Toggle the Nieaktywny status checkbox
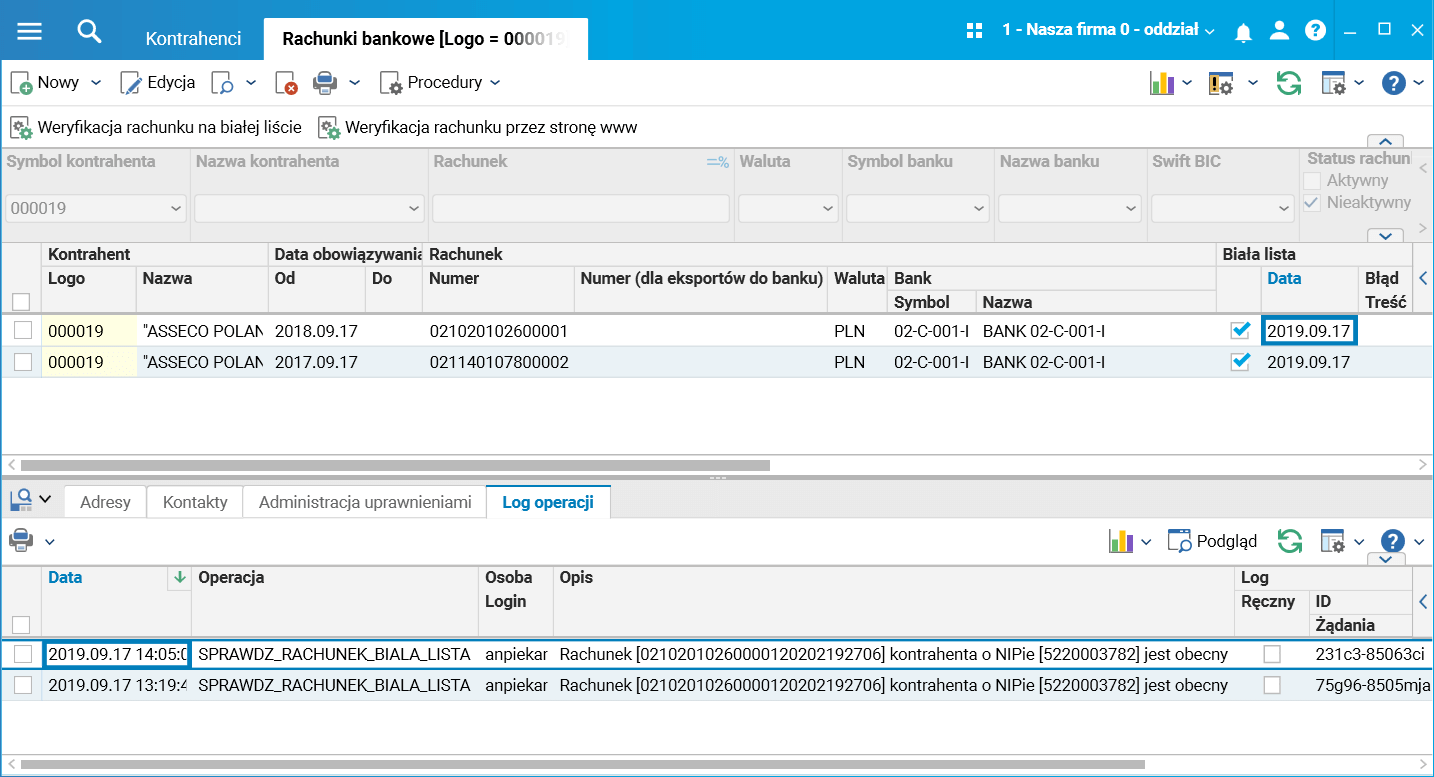Viewport: 1434px width, 777px height. click(x=1312, y=203)
